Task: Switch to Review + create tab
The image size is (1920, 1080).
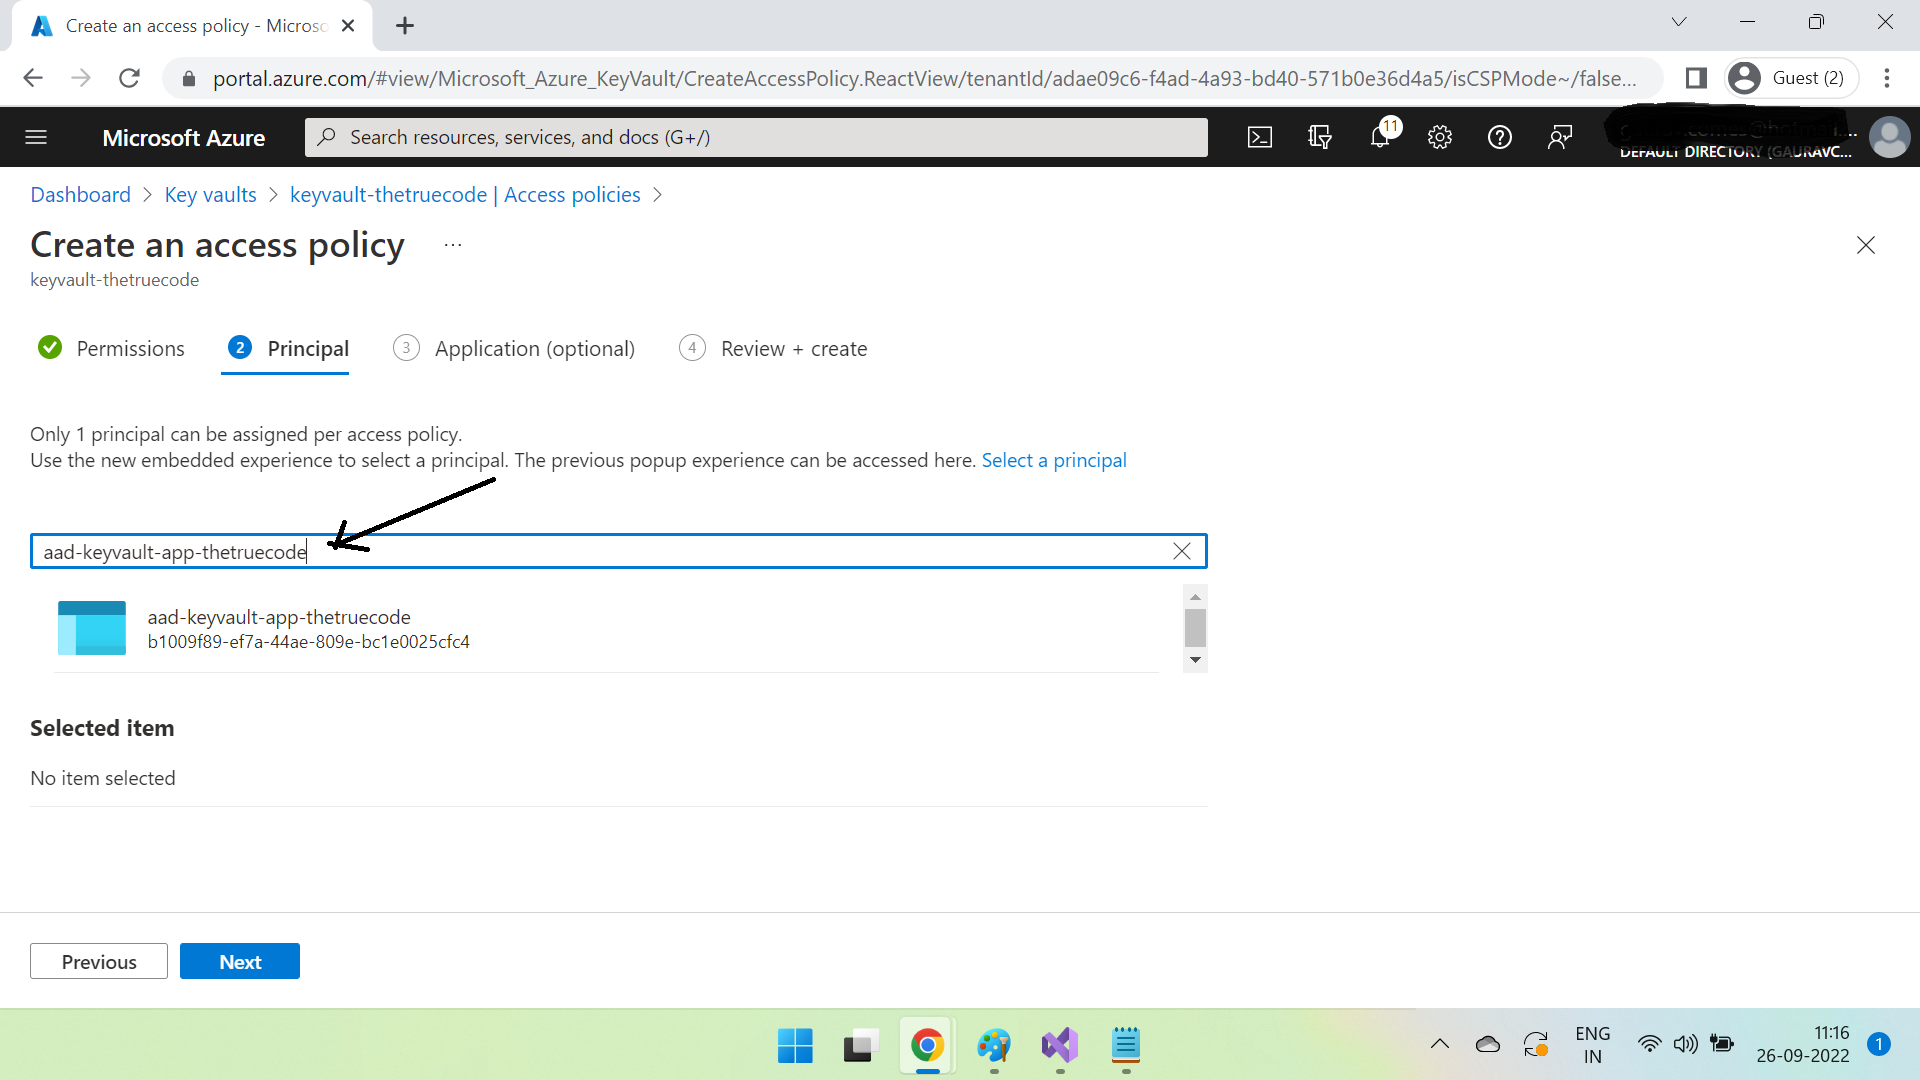Action: point(794,348)
